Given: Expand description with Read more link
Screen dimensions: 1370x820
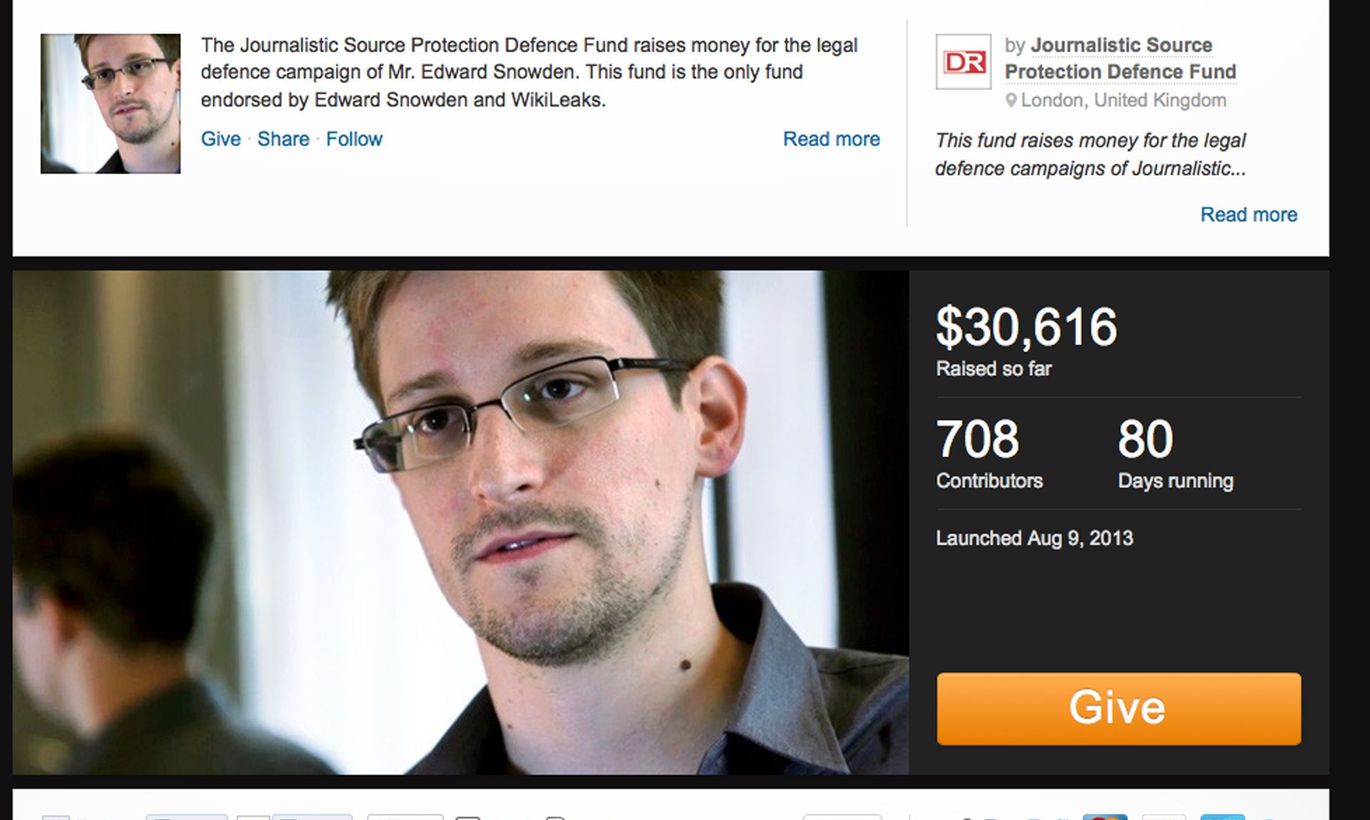Looking at the screenshot, I should point(831,139).
